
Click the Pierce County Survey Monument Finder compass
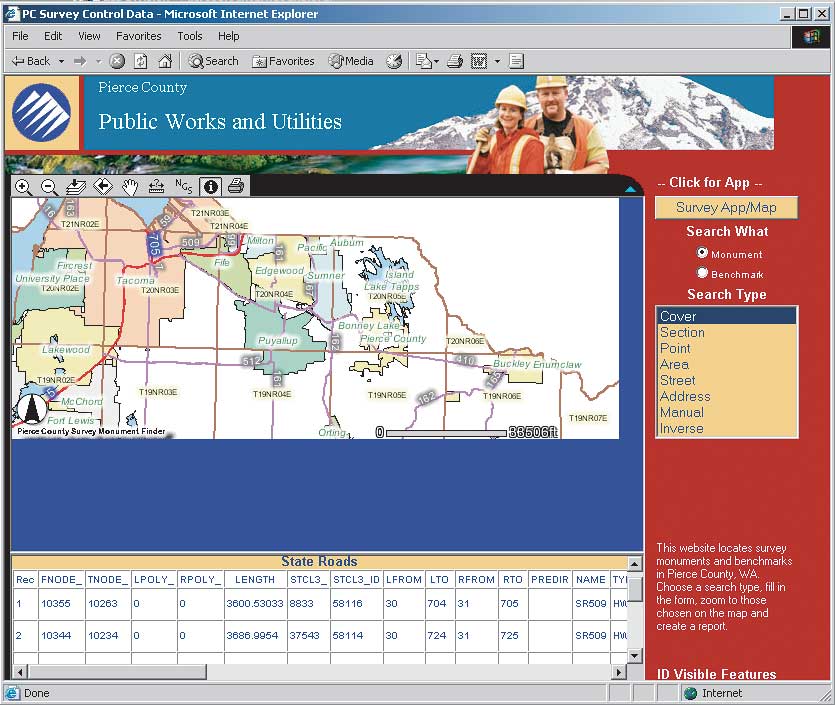point(30,409)
